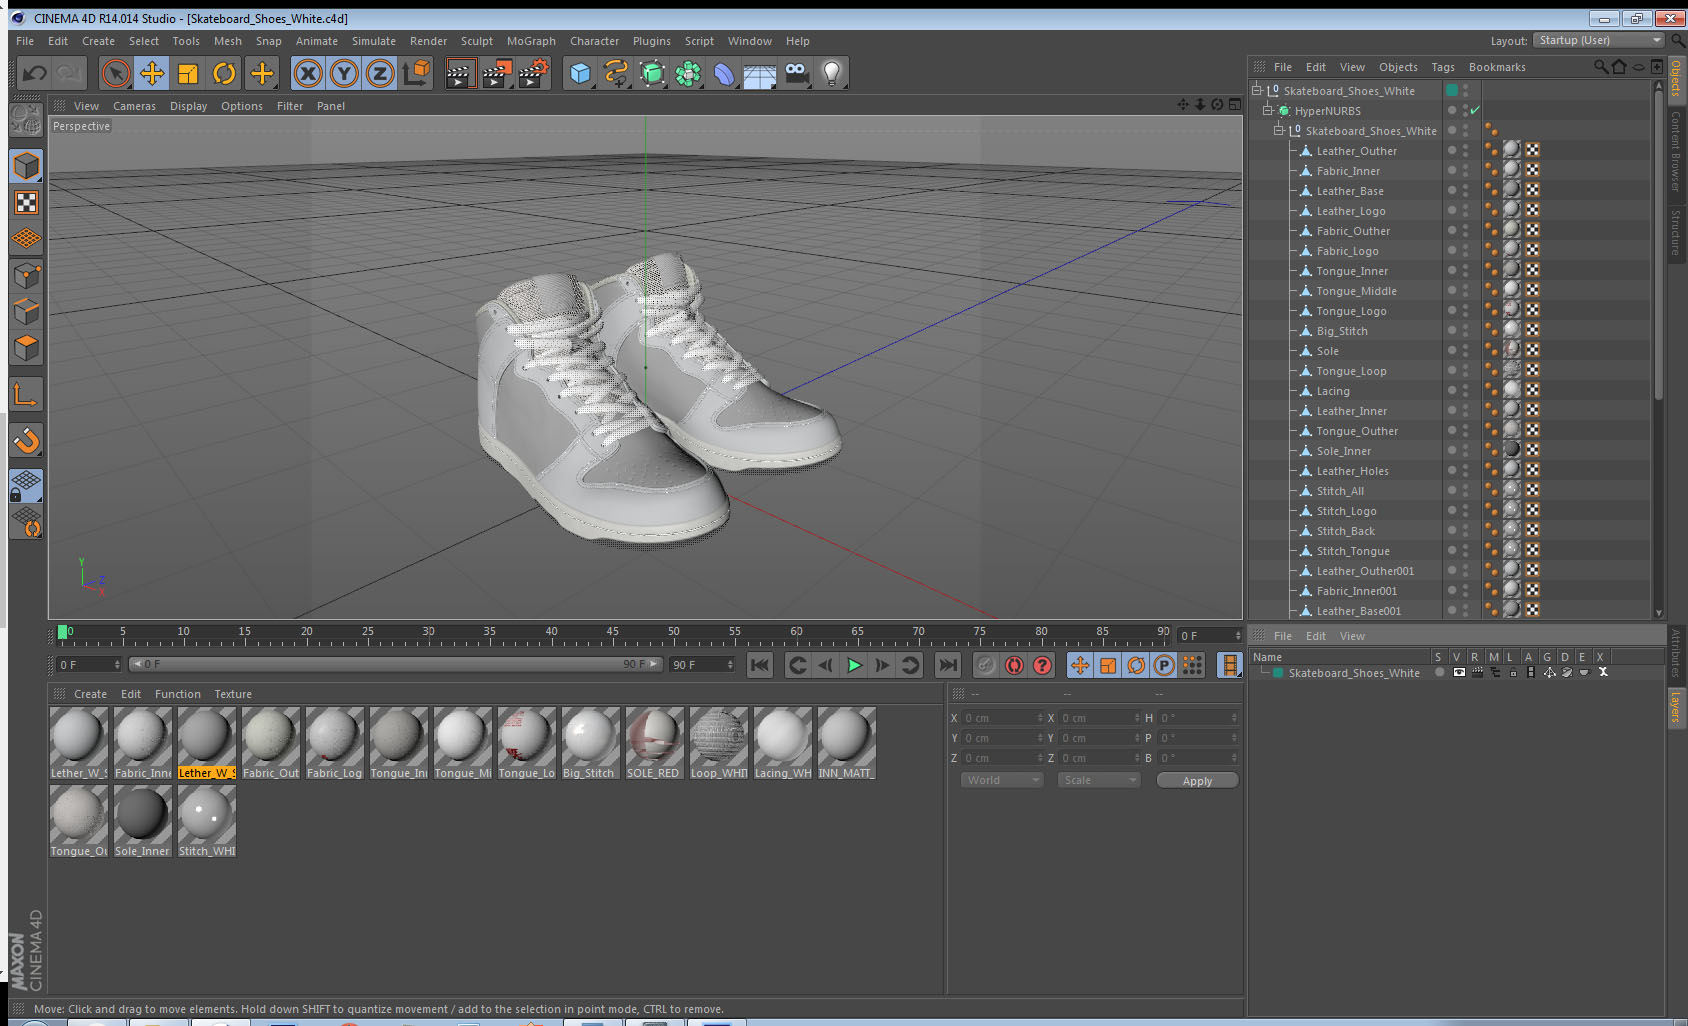
Task: Toggle autokeying button
Action: [x=1014, y=665]
